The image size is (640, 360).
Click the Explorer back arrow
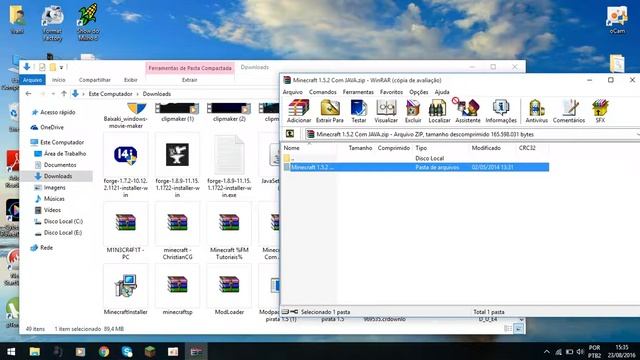click(x=28, y=94)
